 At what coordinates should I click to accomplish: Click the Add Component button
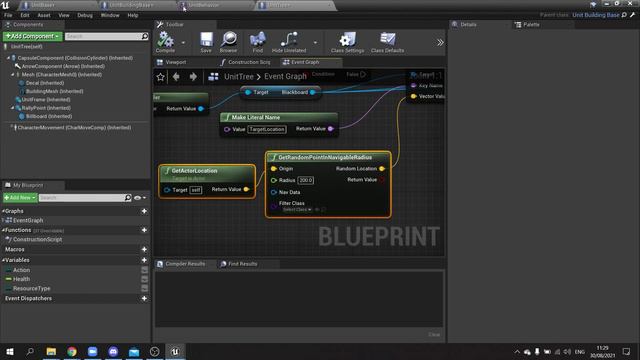coord(33,36)
